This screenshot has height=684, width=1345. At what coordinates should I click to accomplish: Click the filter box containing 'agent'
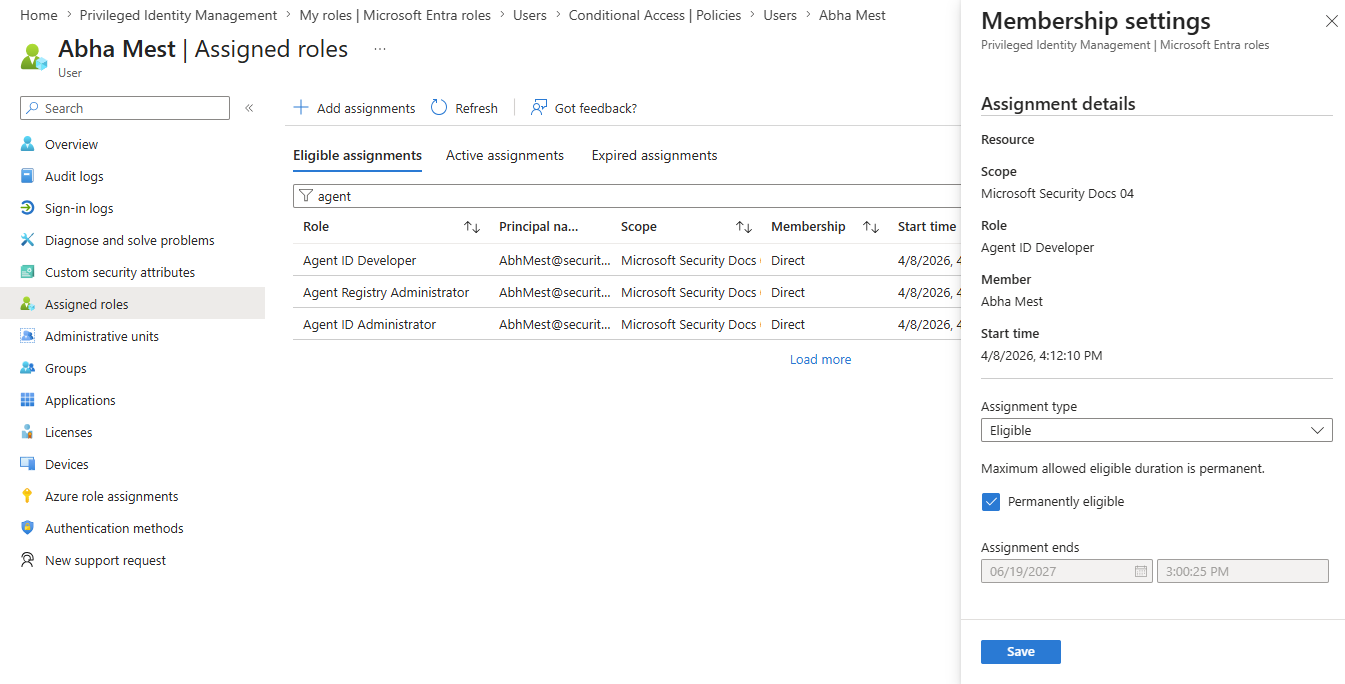pos(627,196)
